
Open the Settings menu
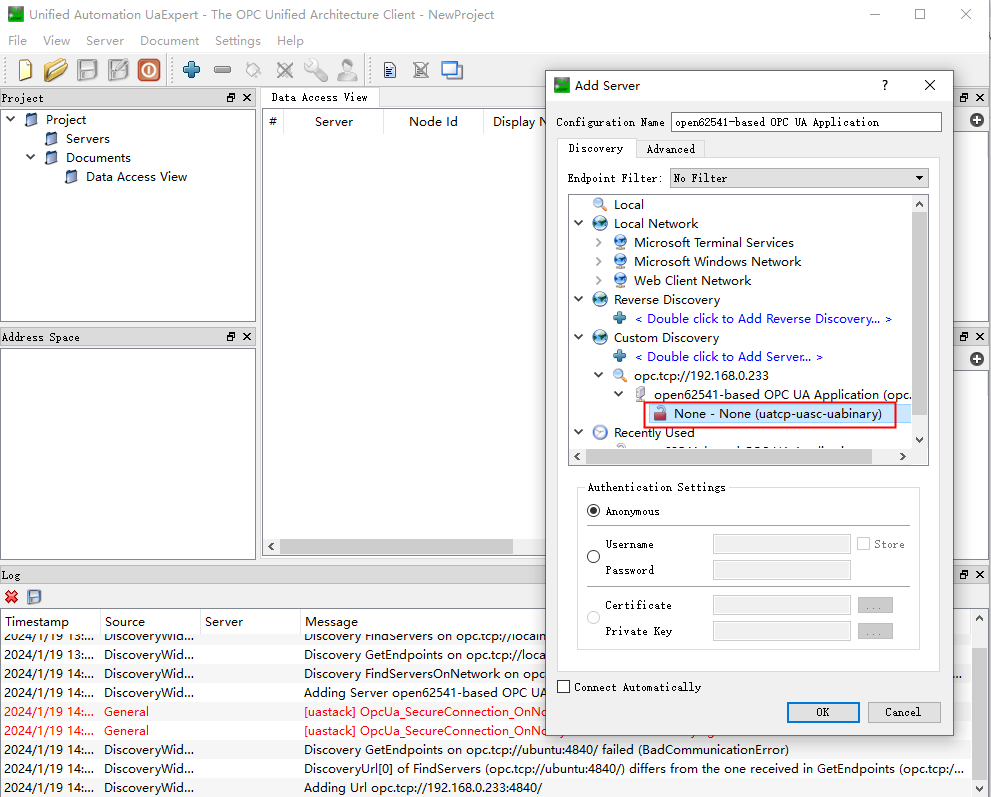237,41
